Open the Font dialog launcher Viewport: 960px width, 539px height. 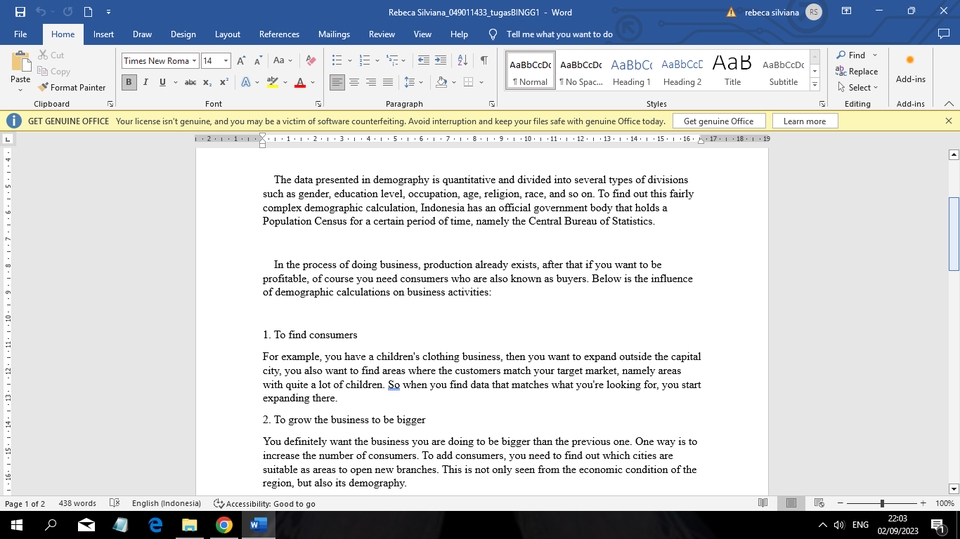click(x=318, y=104)
